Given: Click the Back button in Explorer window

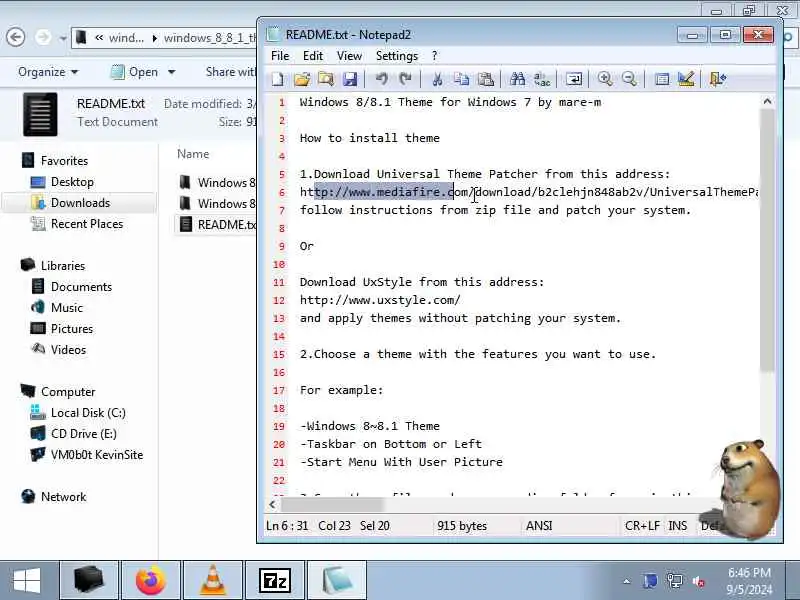Looking at the screenshot, I should (x=16, y=37).
